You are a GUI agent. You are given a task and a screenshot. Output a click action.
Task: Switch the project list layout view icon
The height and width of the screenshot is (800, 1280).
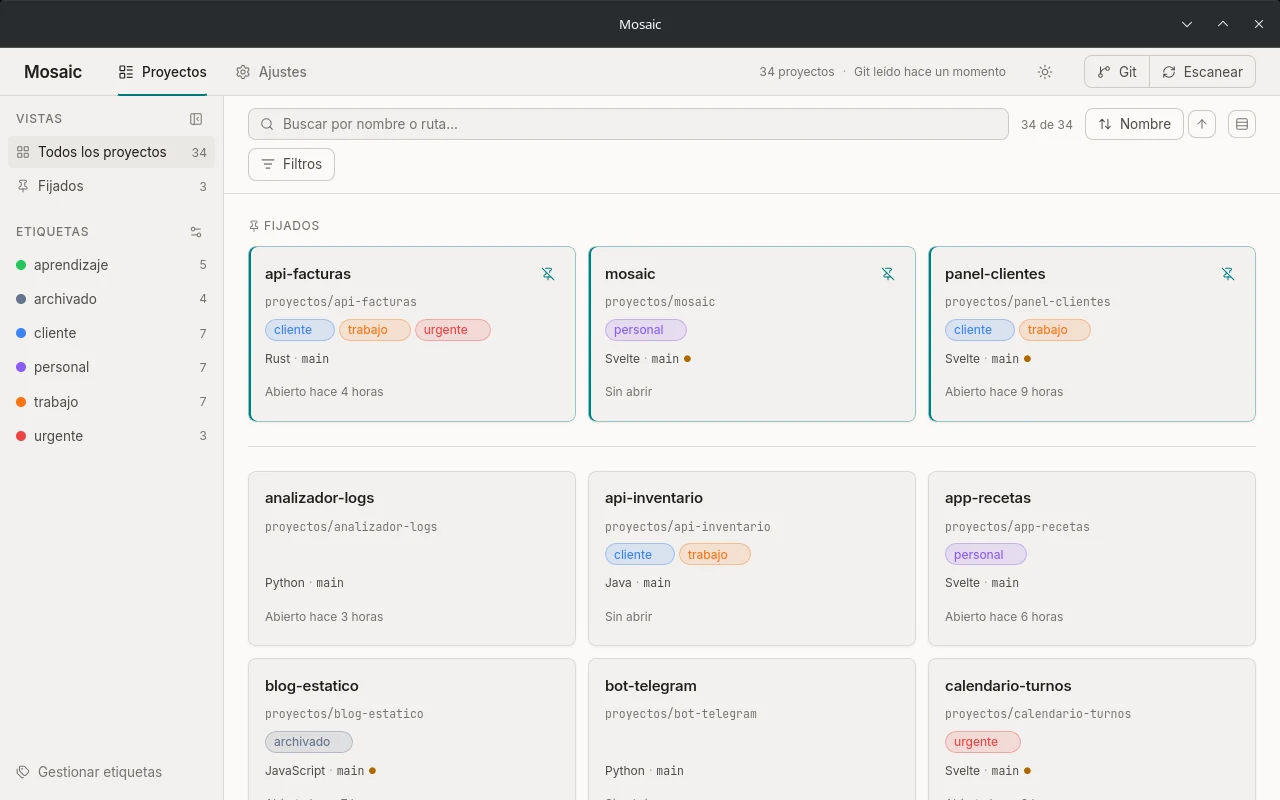tap(1242, 124)
